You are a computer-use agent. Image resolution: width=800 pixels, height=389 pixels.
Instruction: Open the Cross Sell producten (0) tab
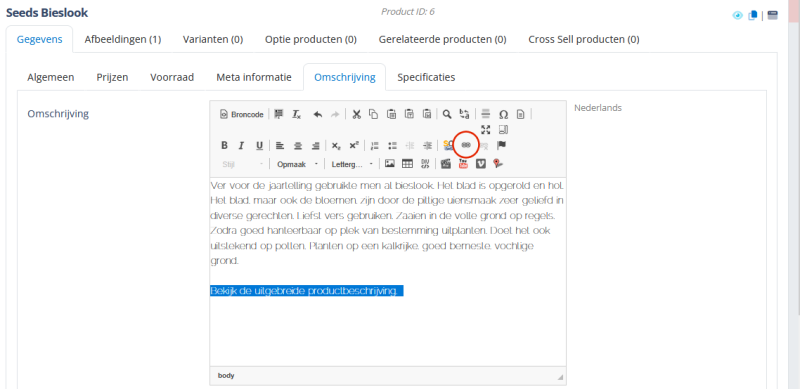pyautogui.click(x=584, y=39)
